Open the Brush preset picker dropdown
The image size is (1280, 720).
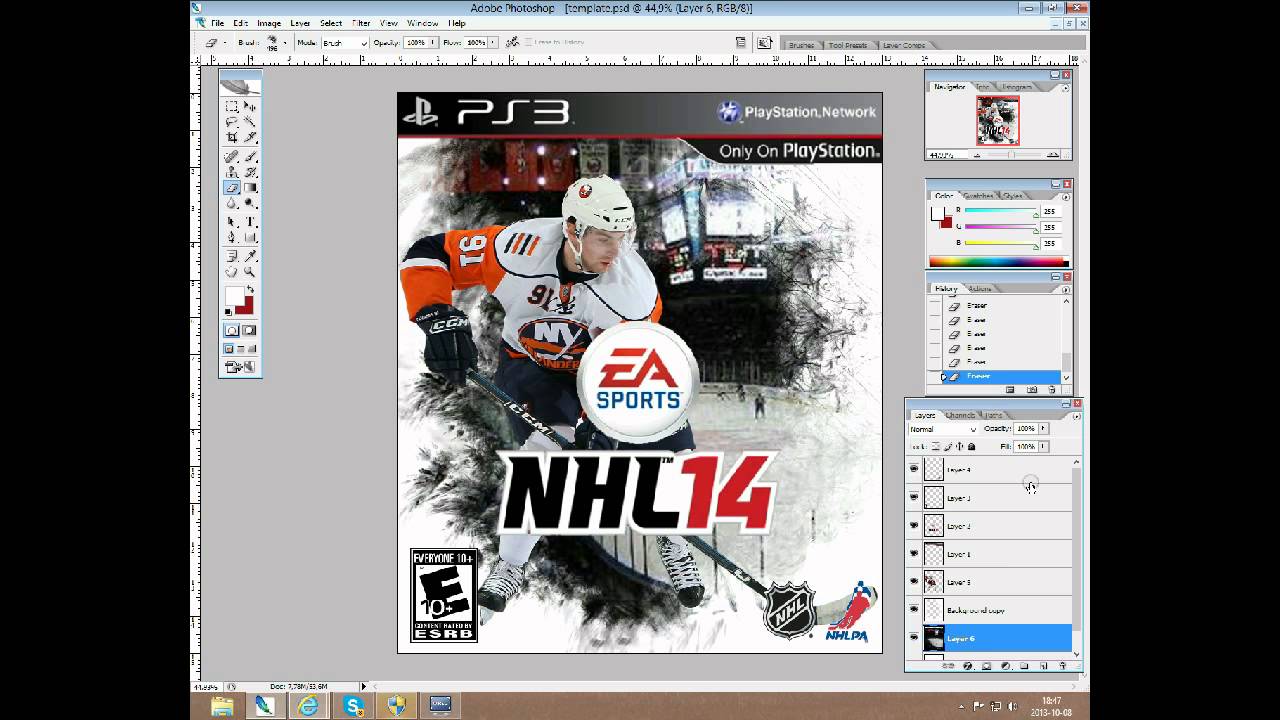tap(285, 43)
